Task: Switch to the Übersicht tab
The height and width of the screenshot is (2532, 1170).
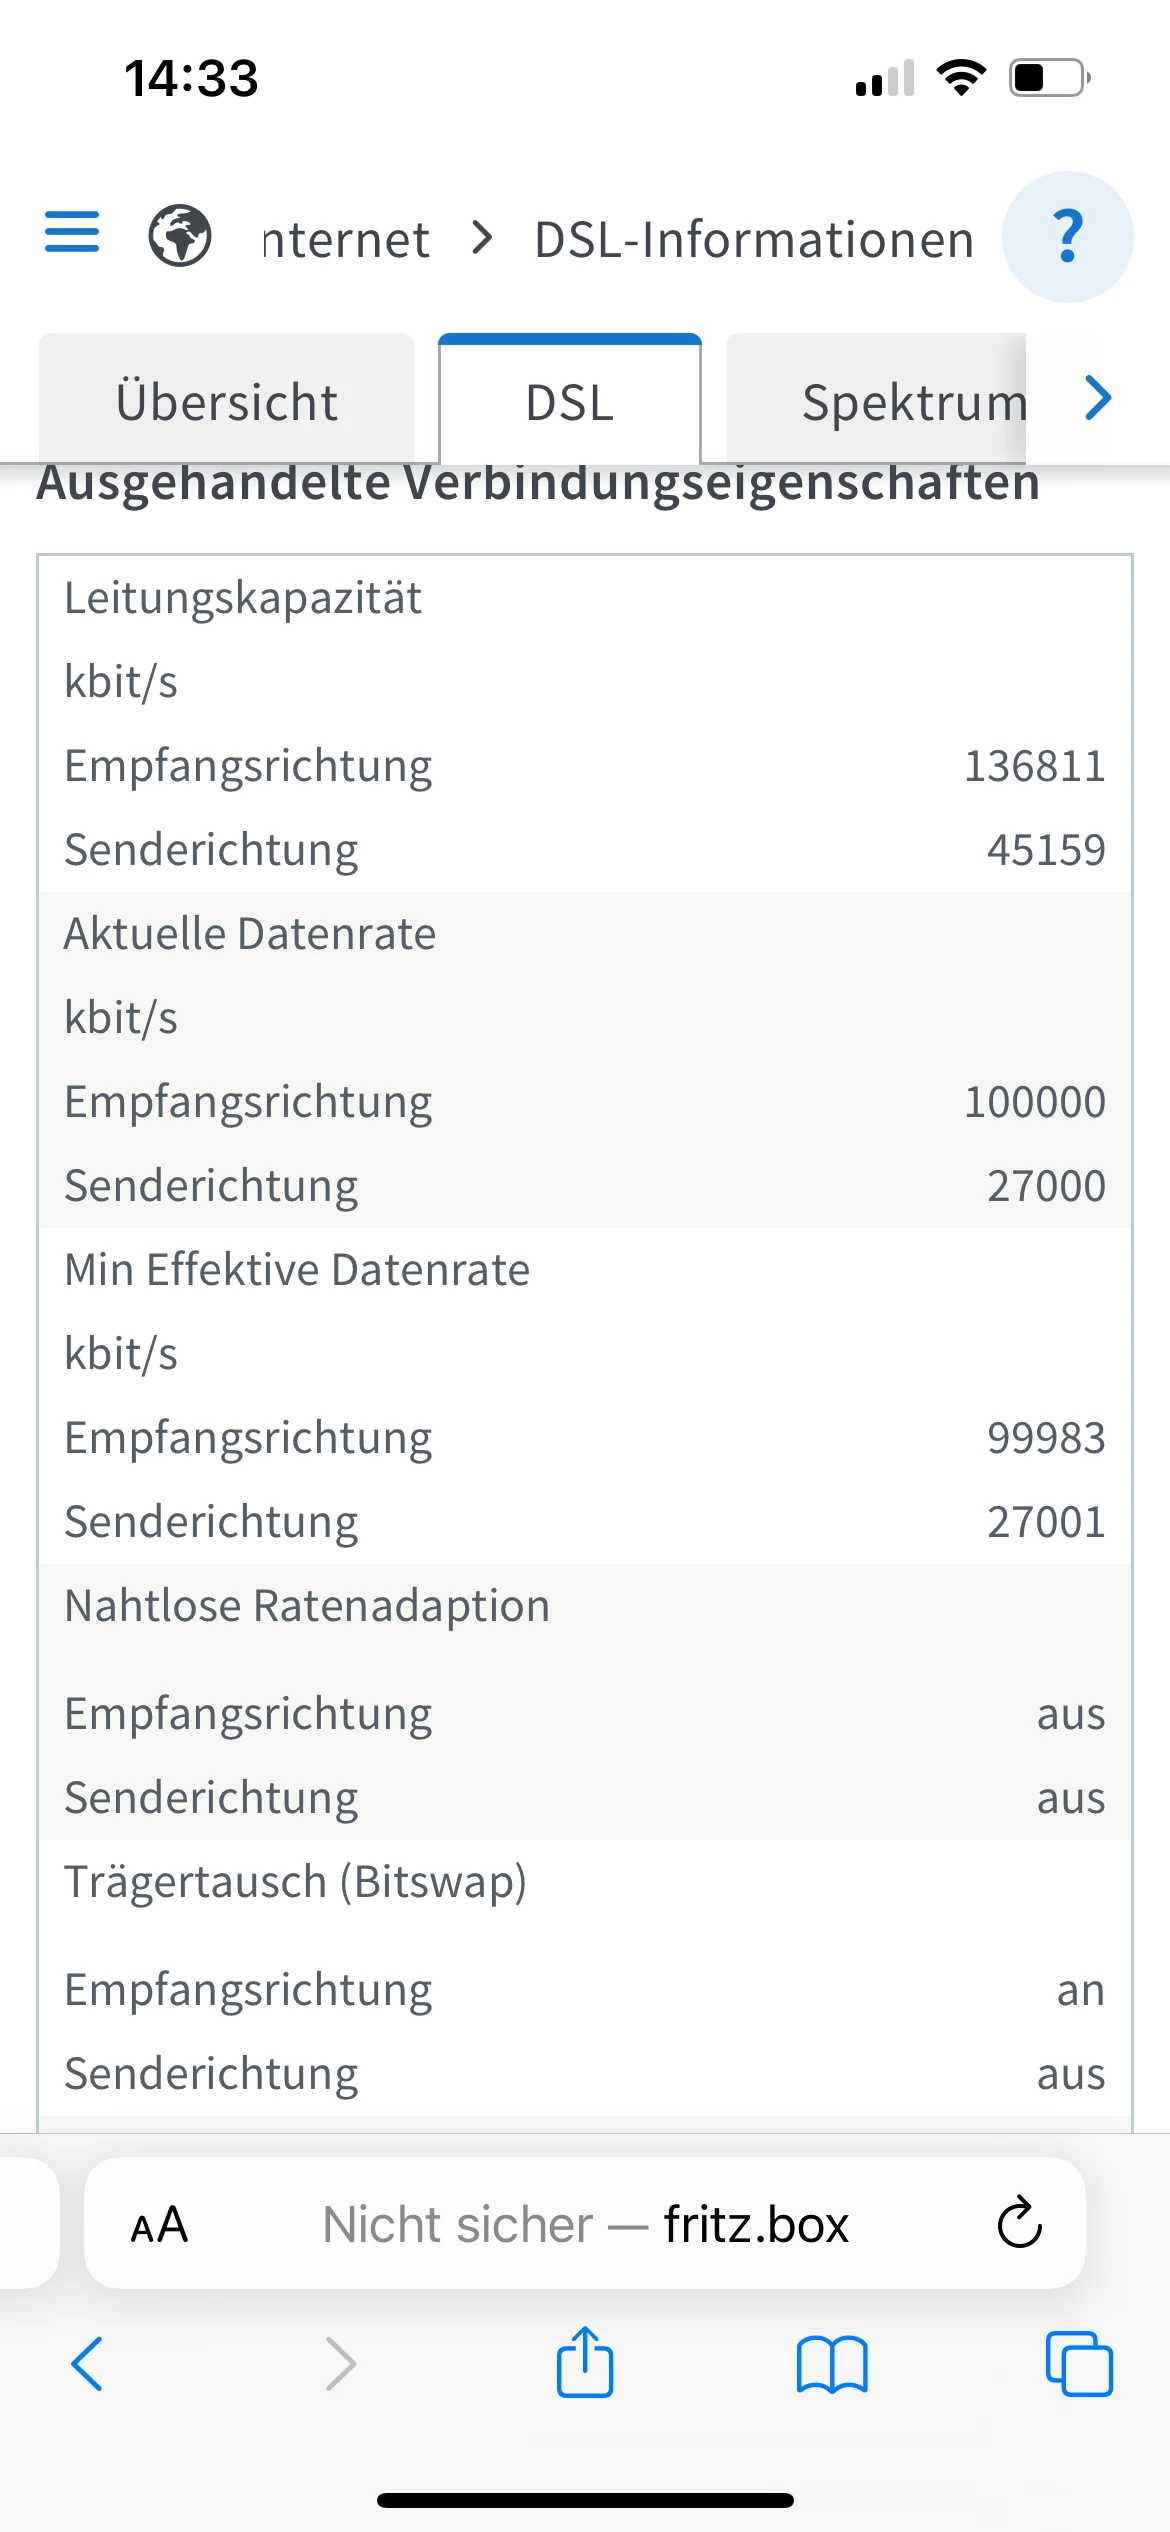Action: coord(227,402)
